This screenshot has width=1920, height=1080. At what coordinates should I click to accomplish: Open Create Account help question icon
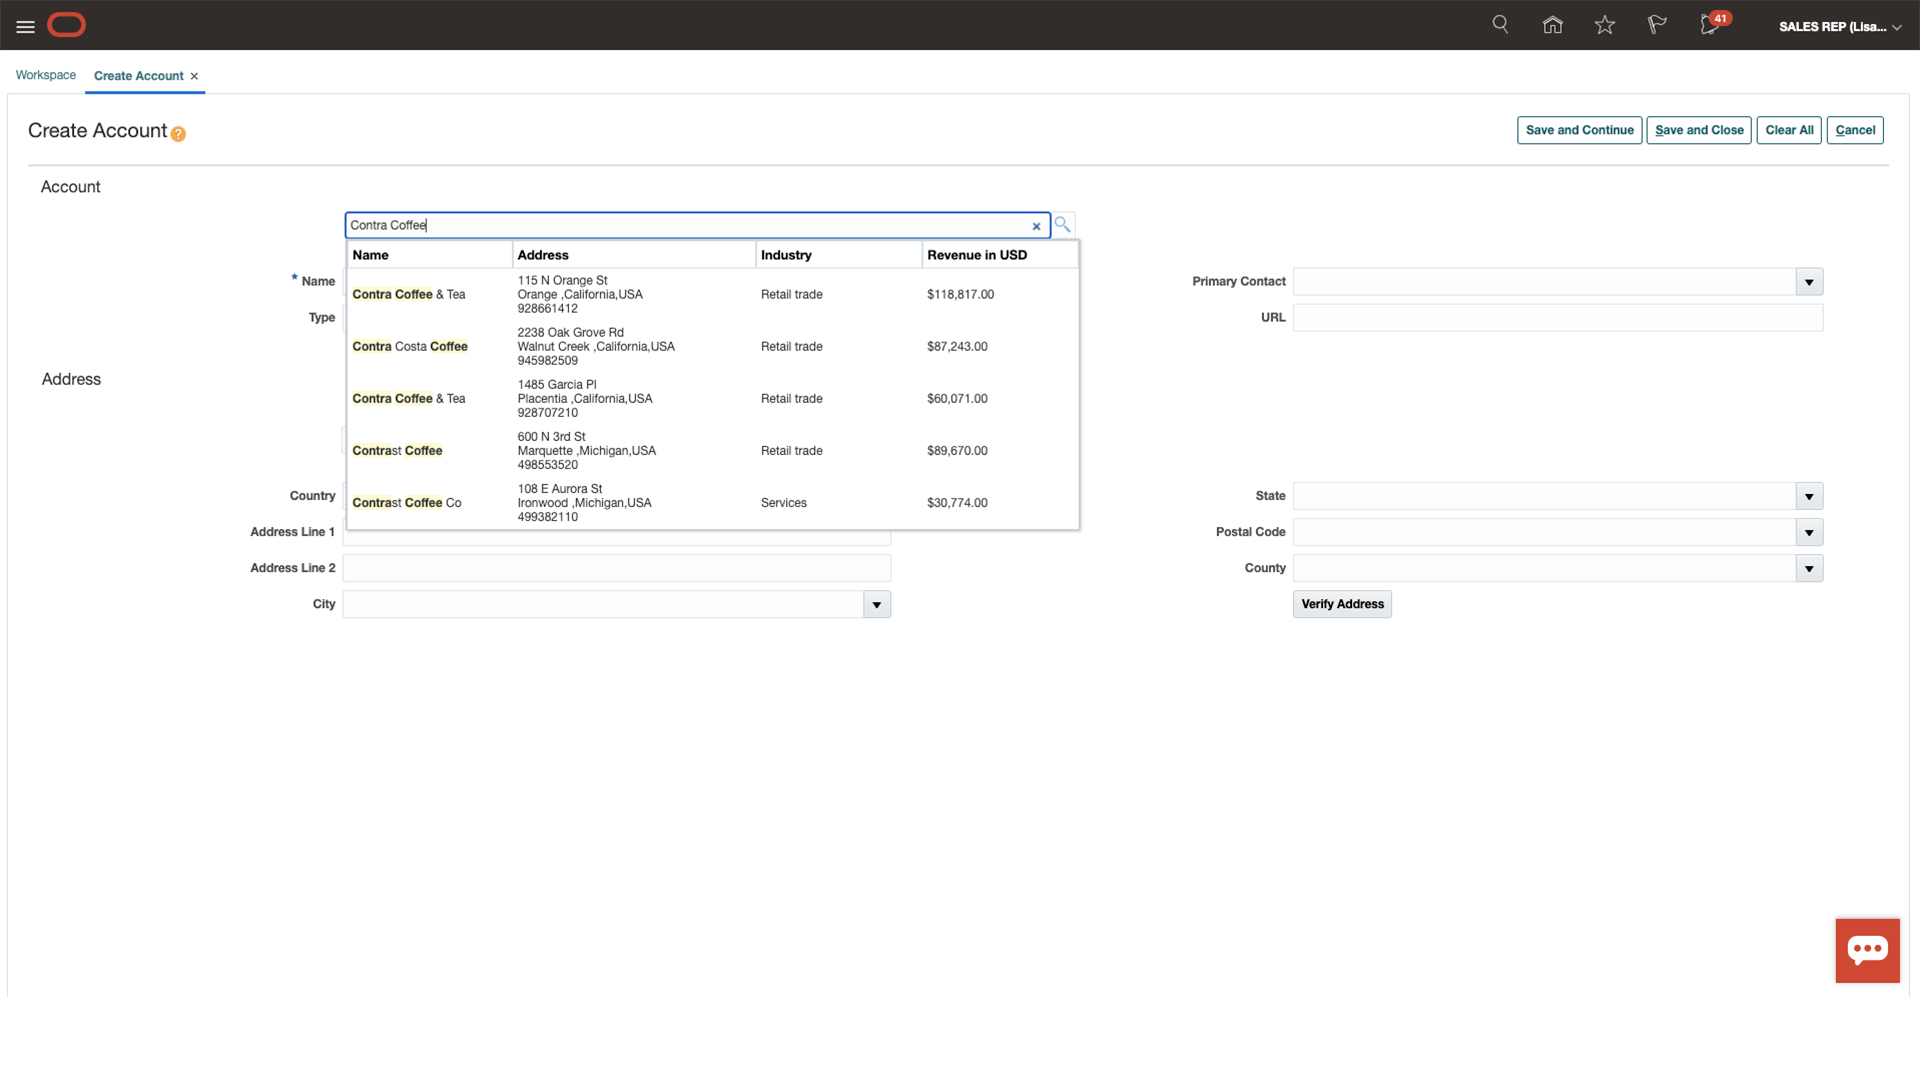point(178,134)
